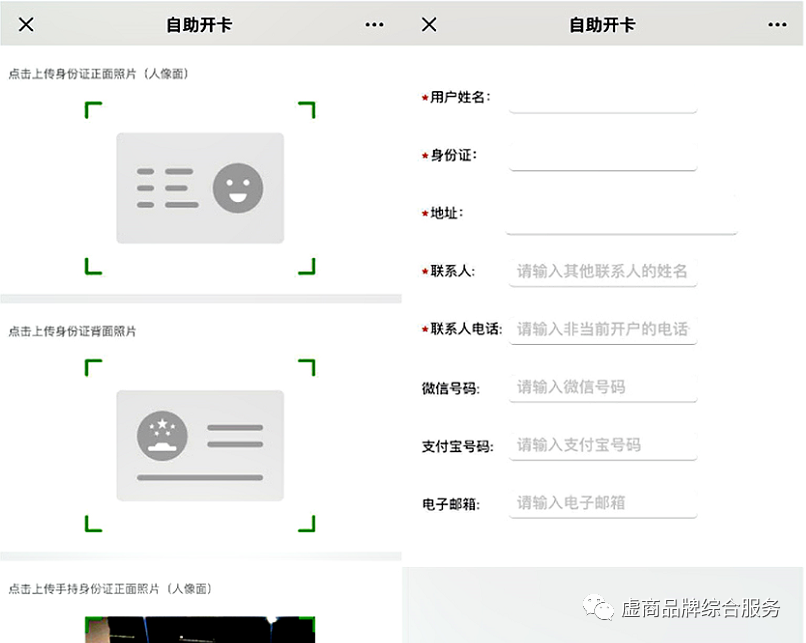Tap the 点击上传身份证背面照片 label
Viewport: 806px width, 643px height.
tap(72, 331)
